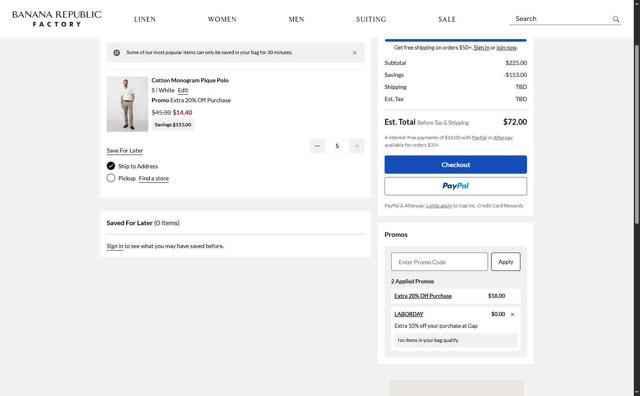
Task: Click the info icon in bag notice
Action: click(x=117, y=53)
